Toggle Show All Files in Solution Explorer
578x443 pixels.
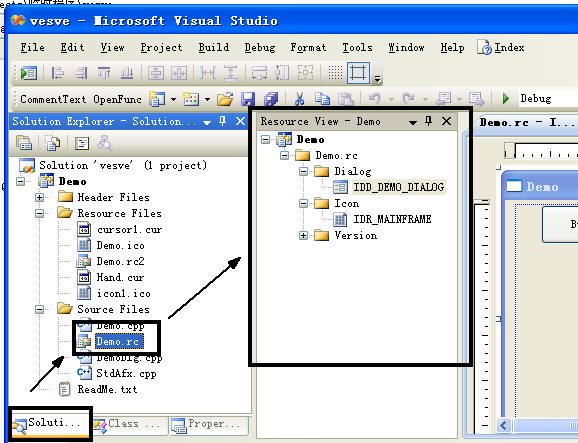(53, 143)
